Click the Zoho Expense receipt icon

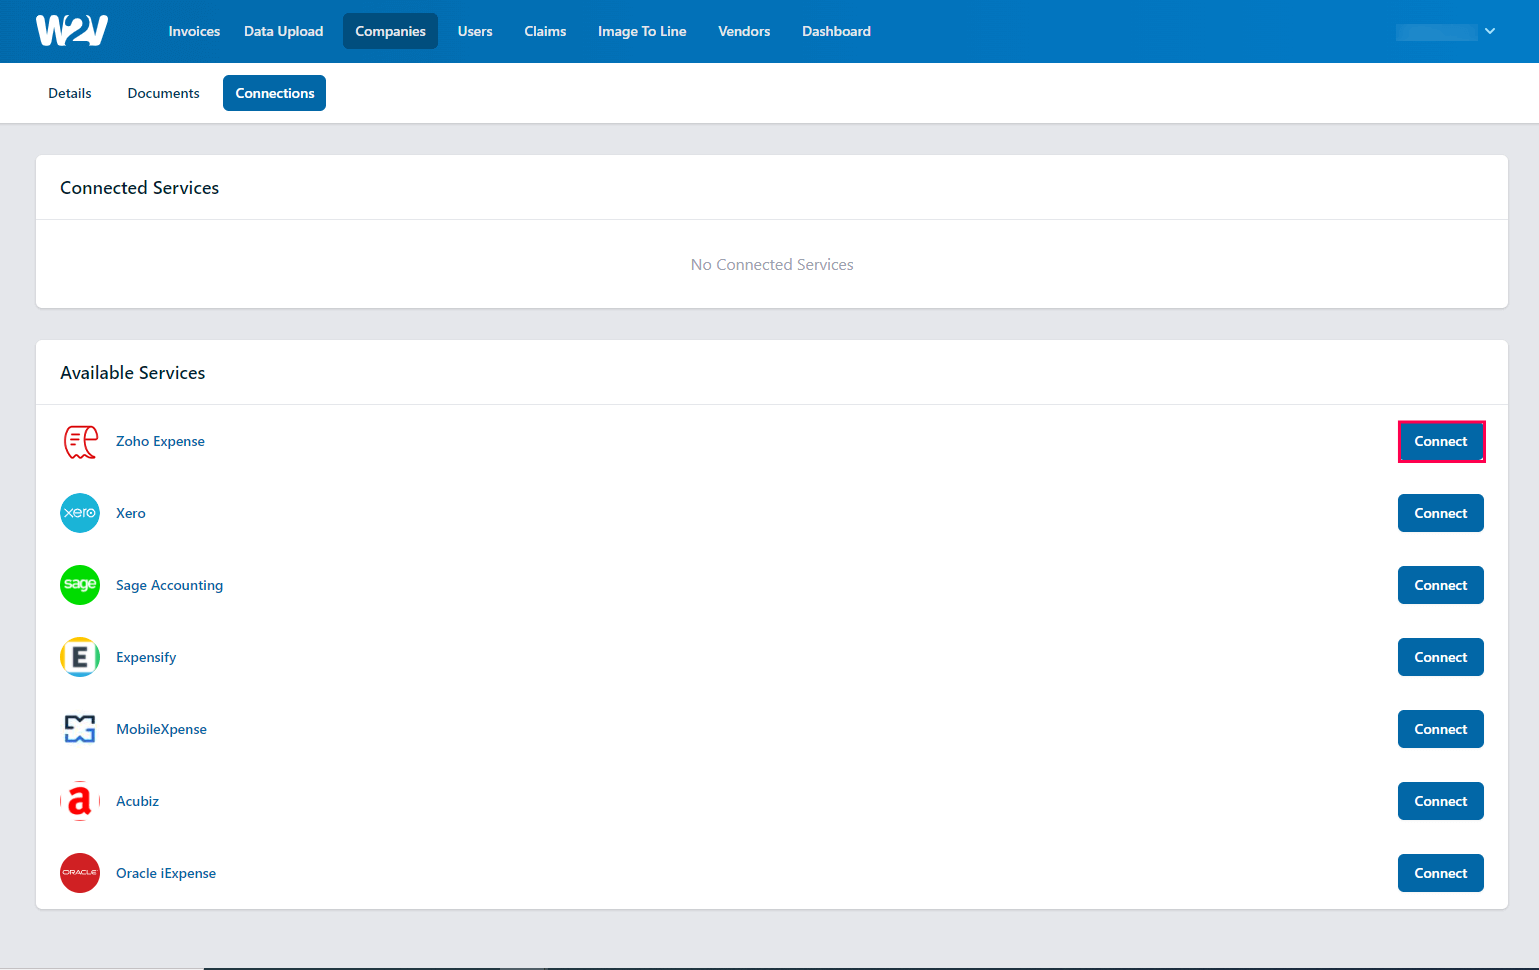80,441
